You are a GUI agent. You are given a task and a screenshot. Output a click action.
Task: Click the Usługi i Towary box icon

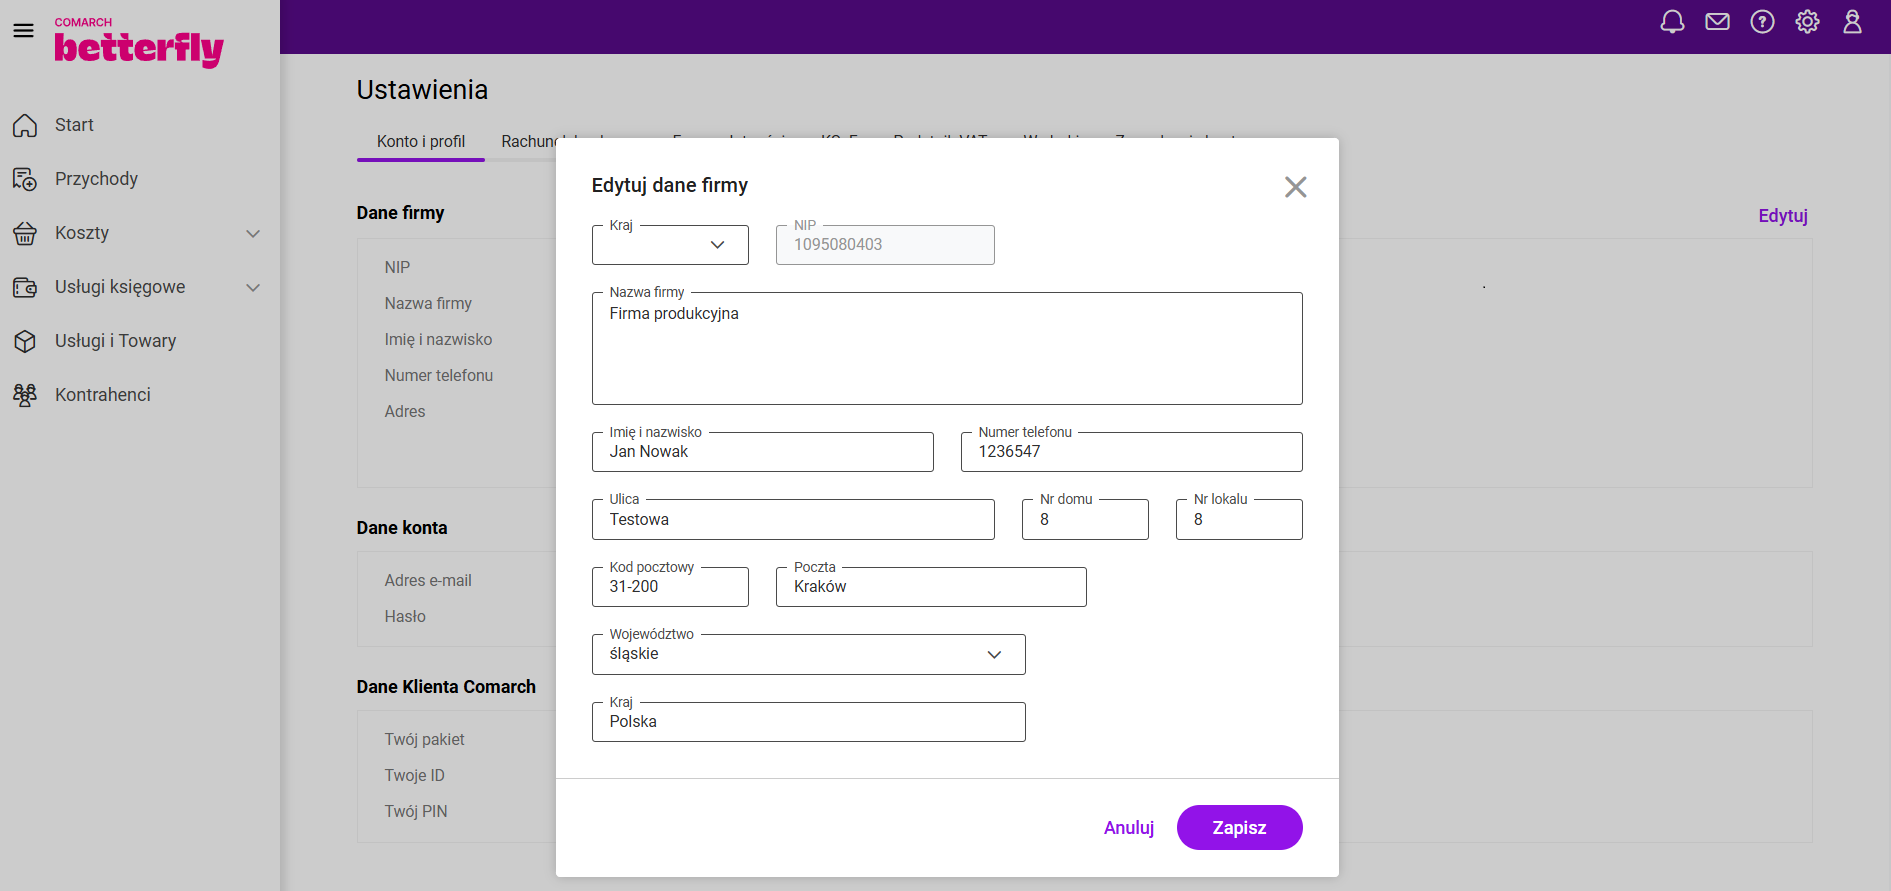[25, 341]
